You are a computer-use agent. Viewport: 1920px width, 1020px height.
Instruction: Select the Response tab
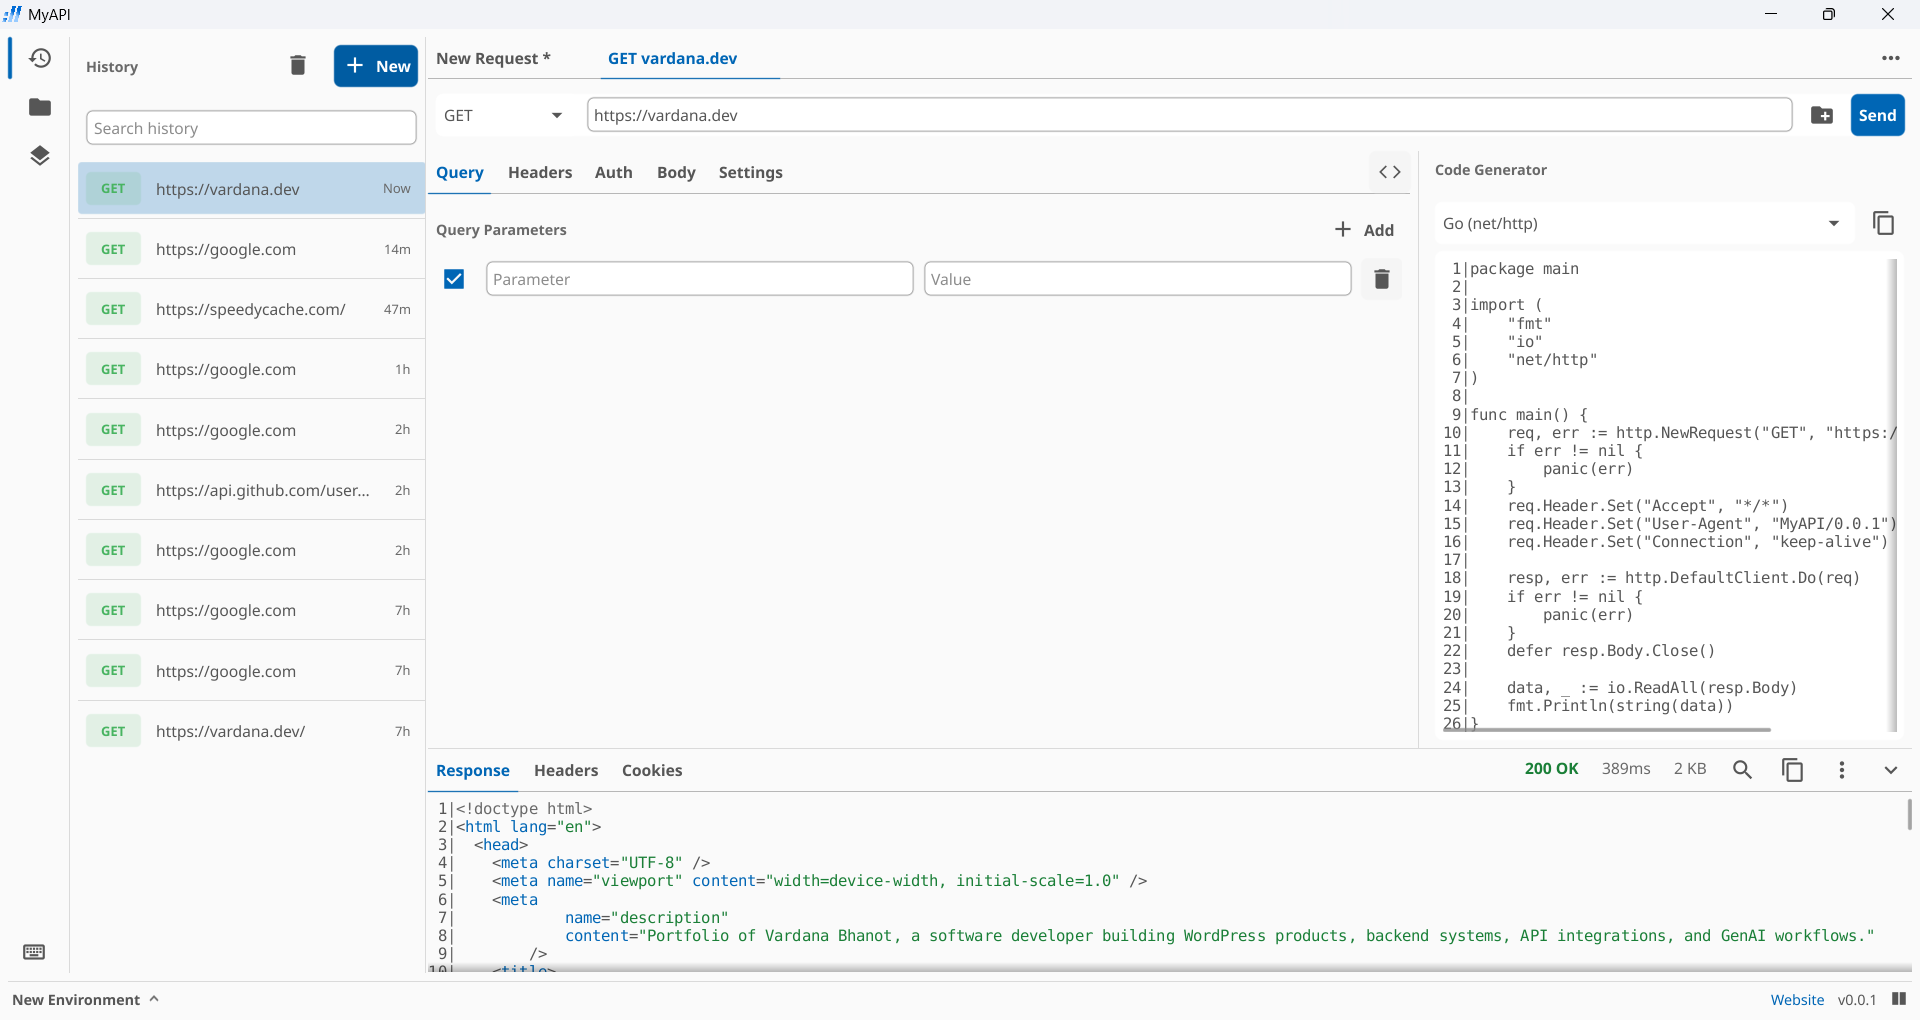point(473,770)
